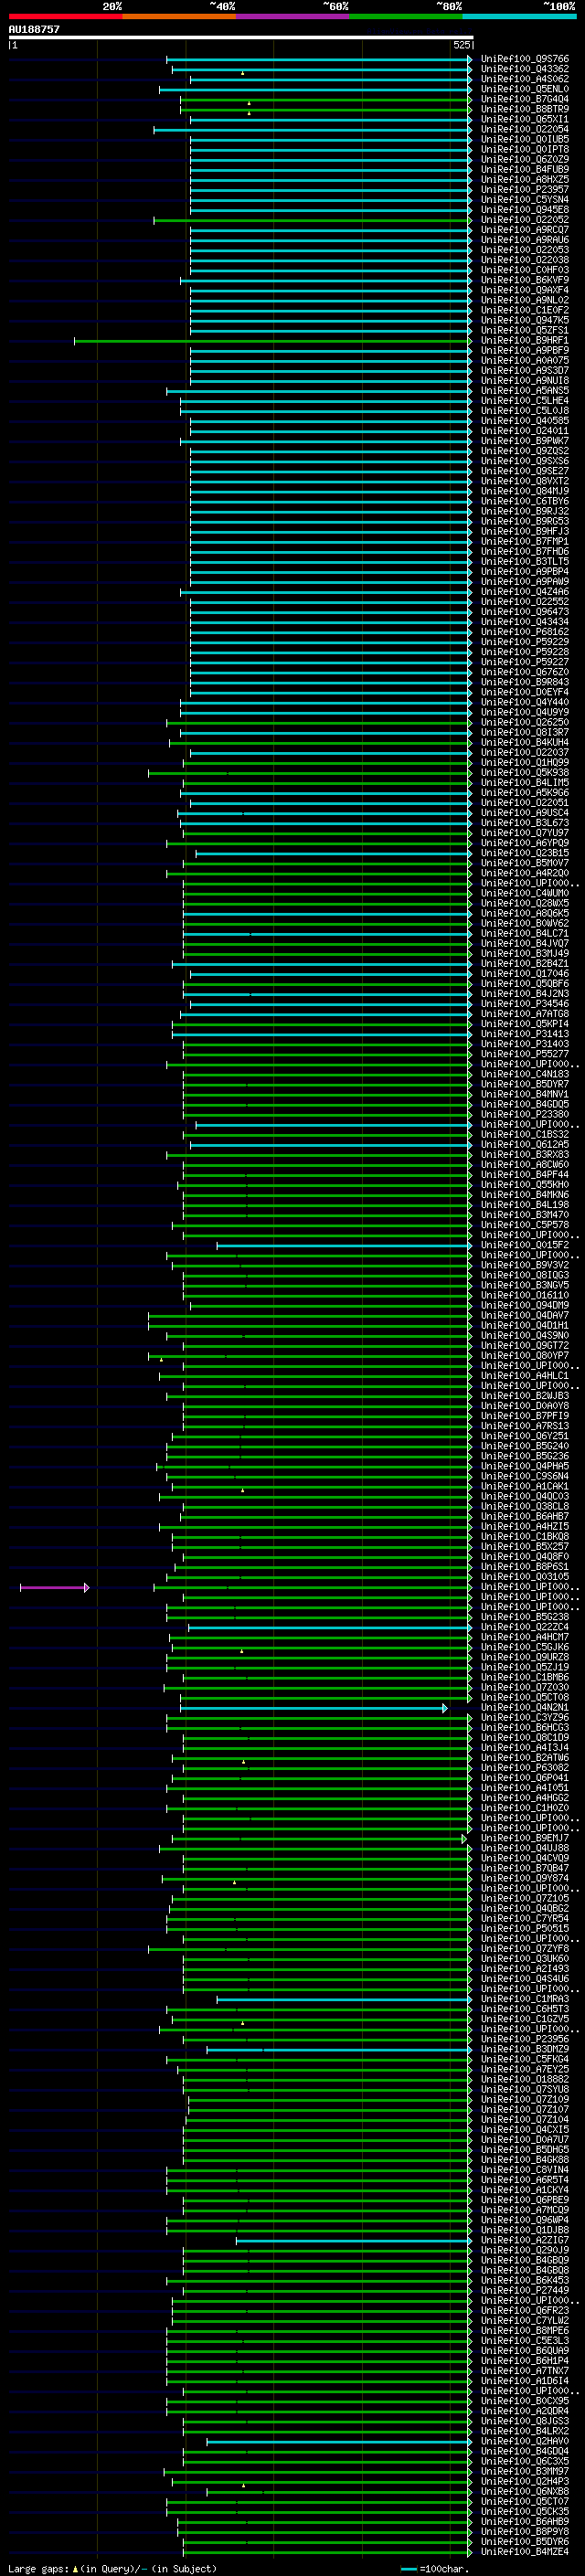Click UniRef100_C5GJK6 label
This screenshot has width=585, height=2576.
(525, 1648)
